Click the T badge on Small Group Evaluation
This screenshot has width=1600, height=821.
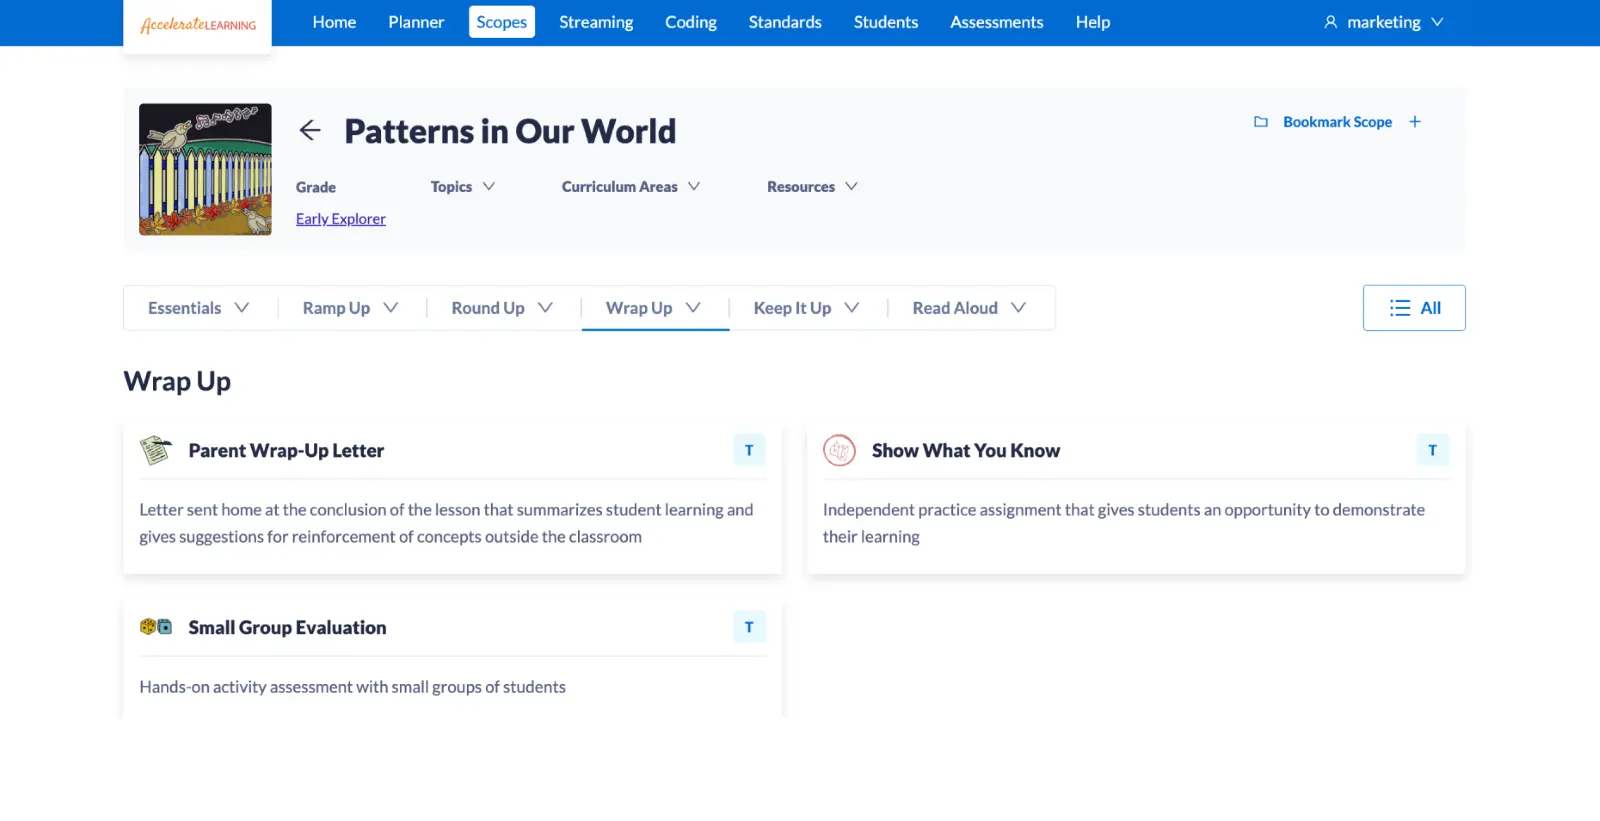[749, 627]
